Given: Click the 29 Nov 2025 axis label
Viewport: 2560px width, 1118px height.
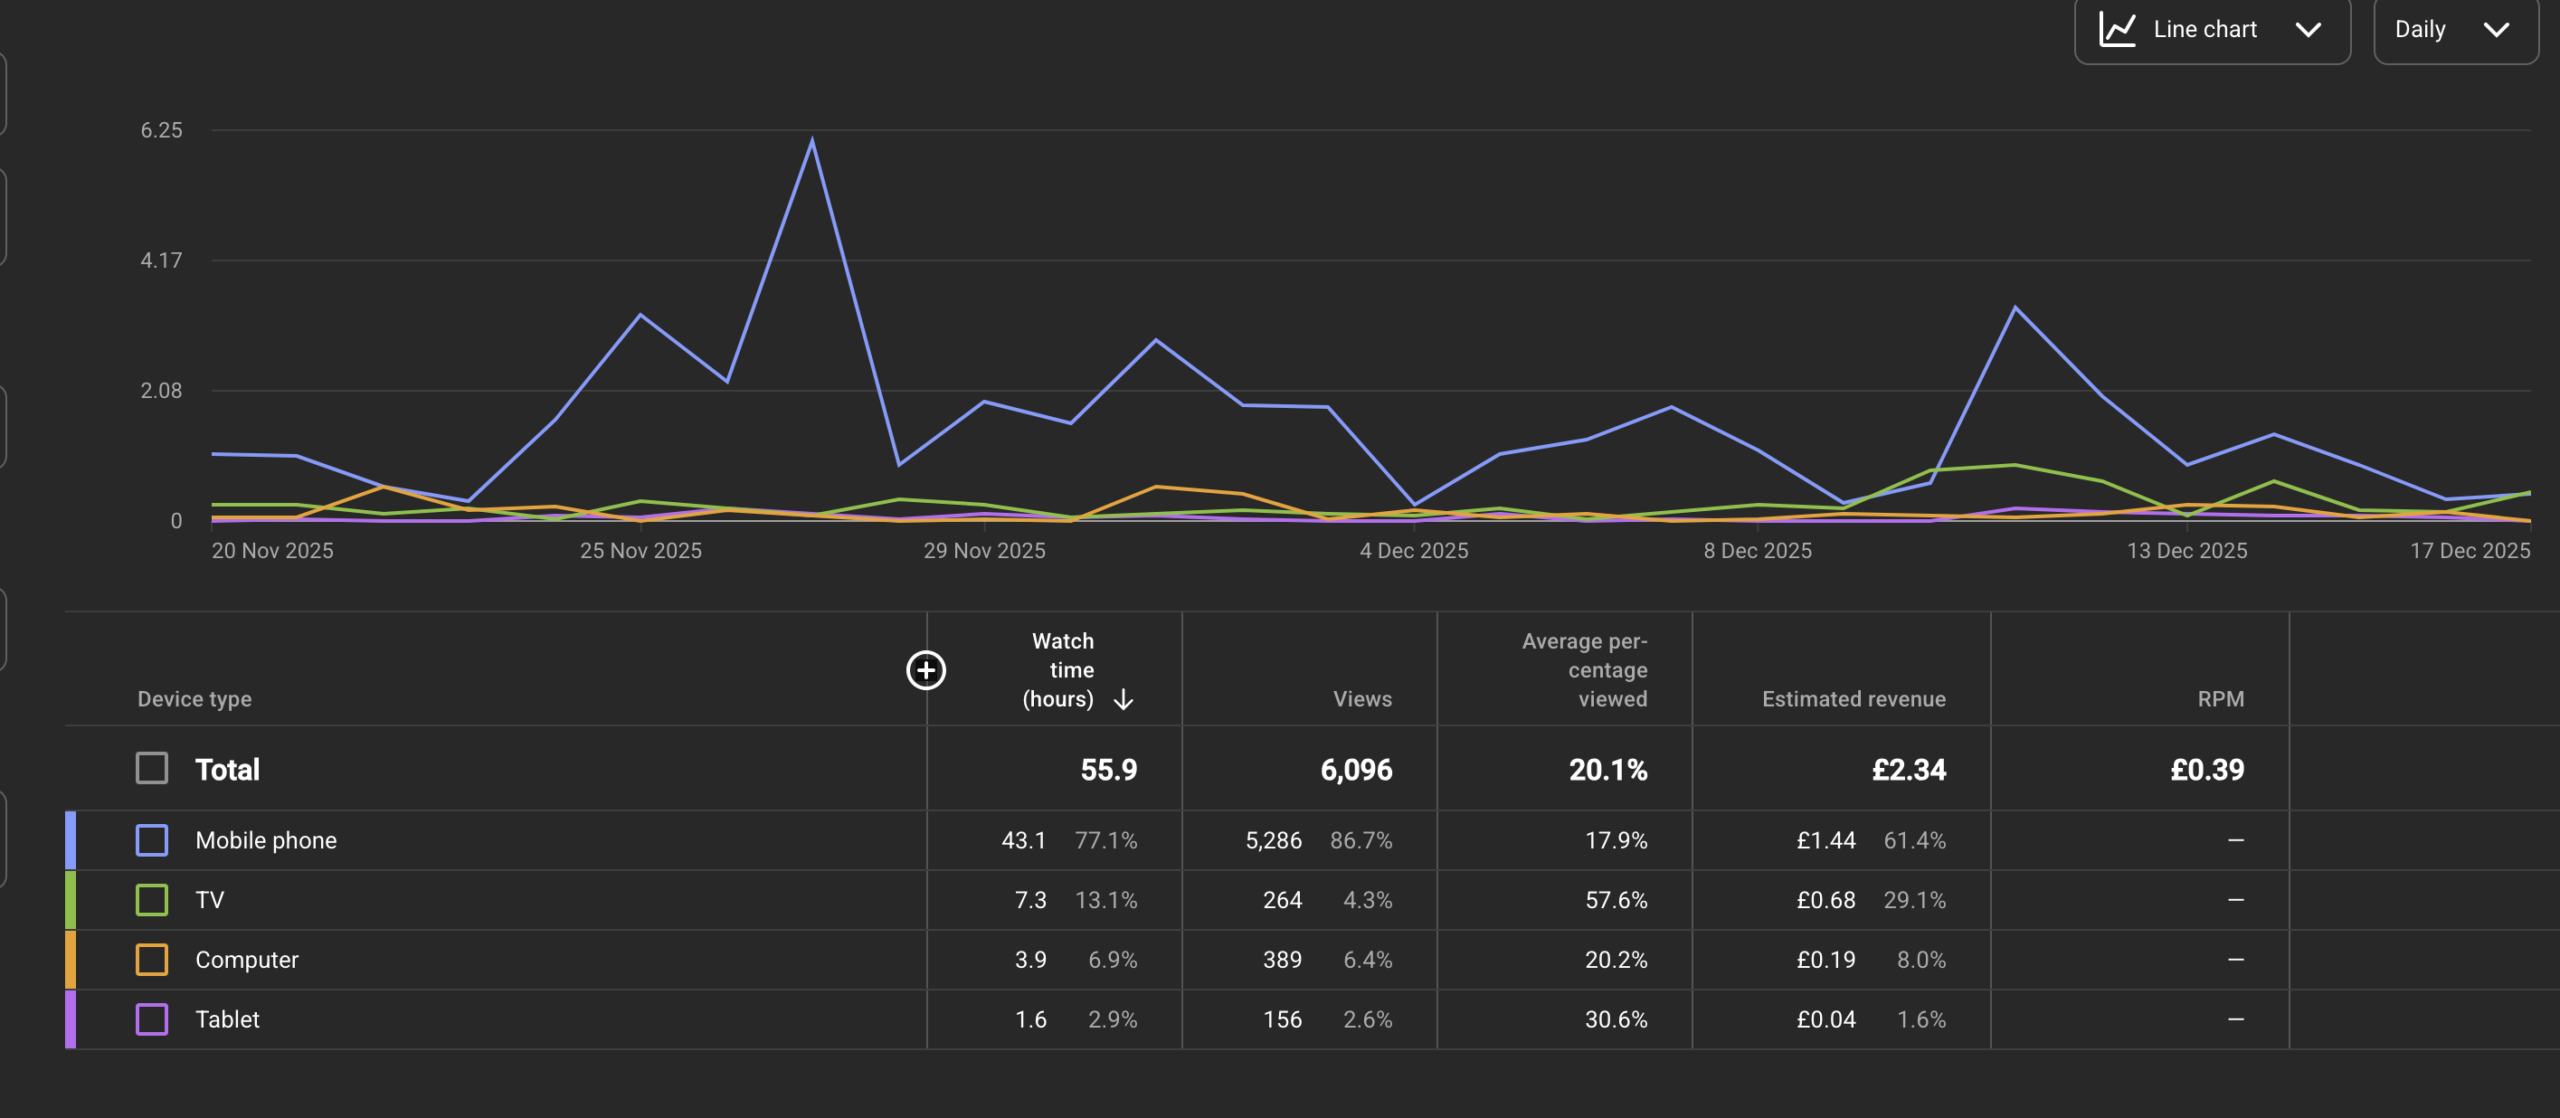Looking at the screenshot, I should click(984, 551).
